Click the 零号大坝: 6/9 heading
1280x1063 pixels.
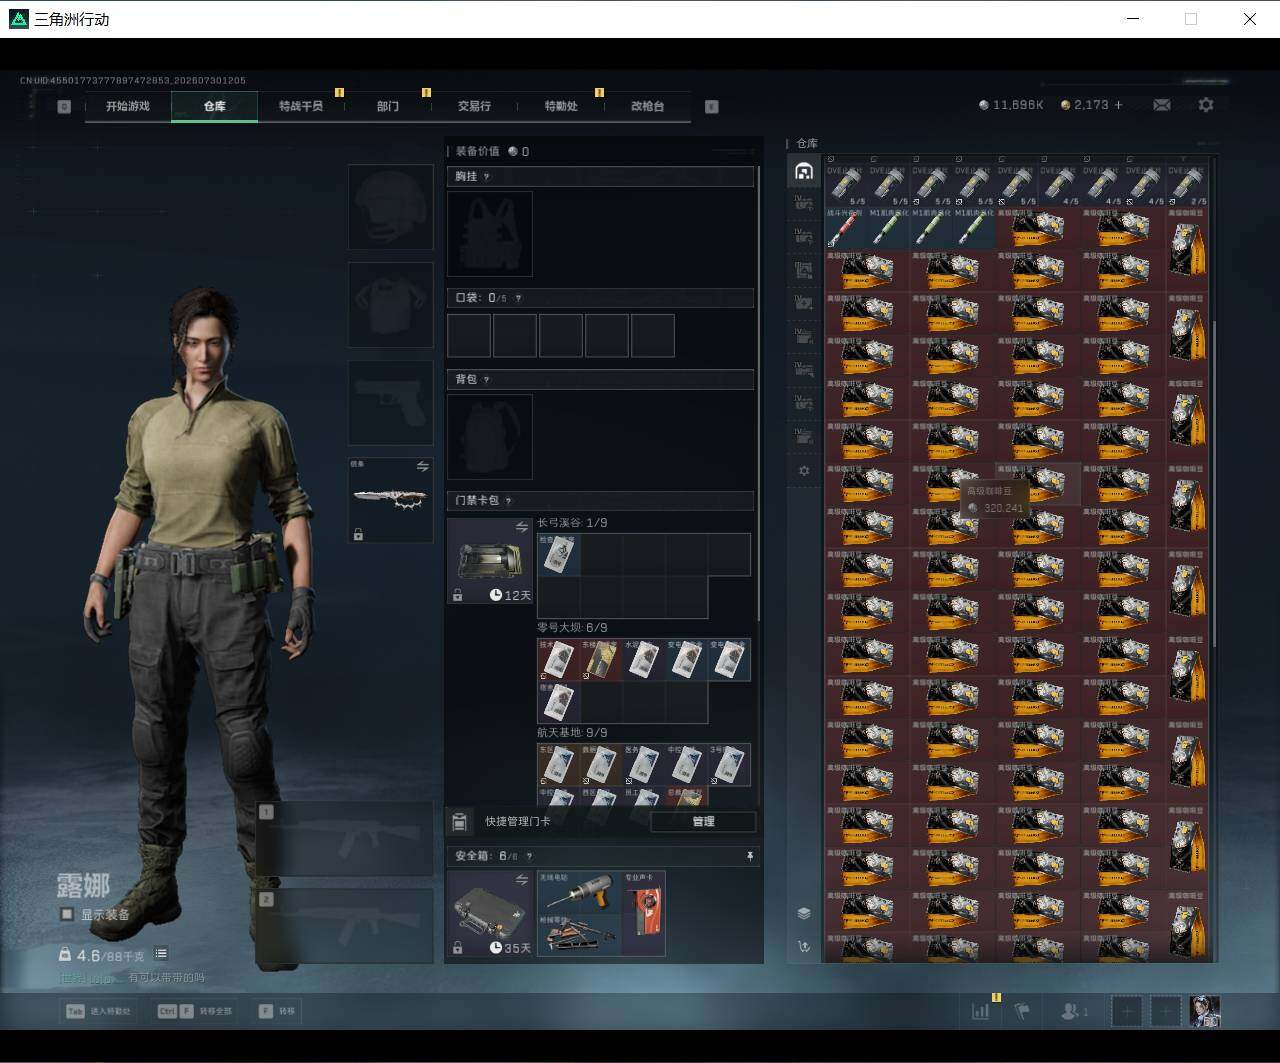pyautogui.click(x=572, y=628)
